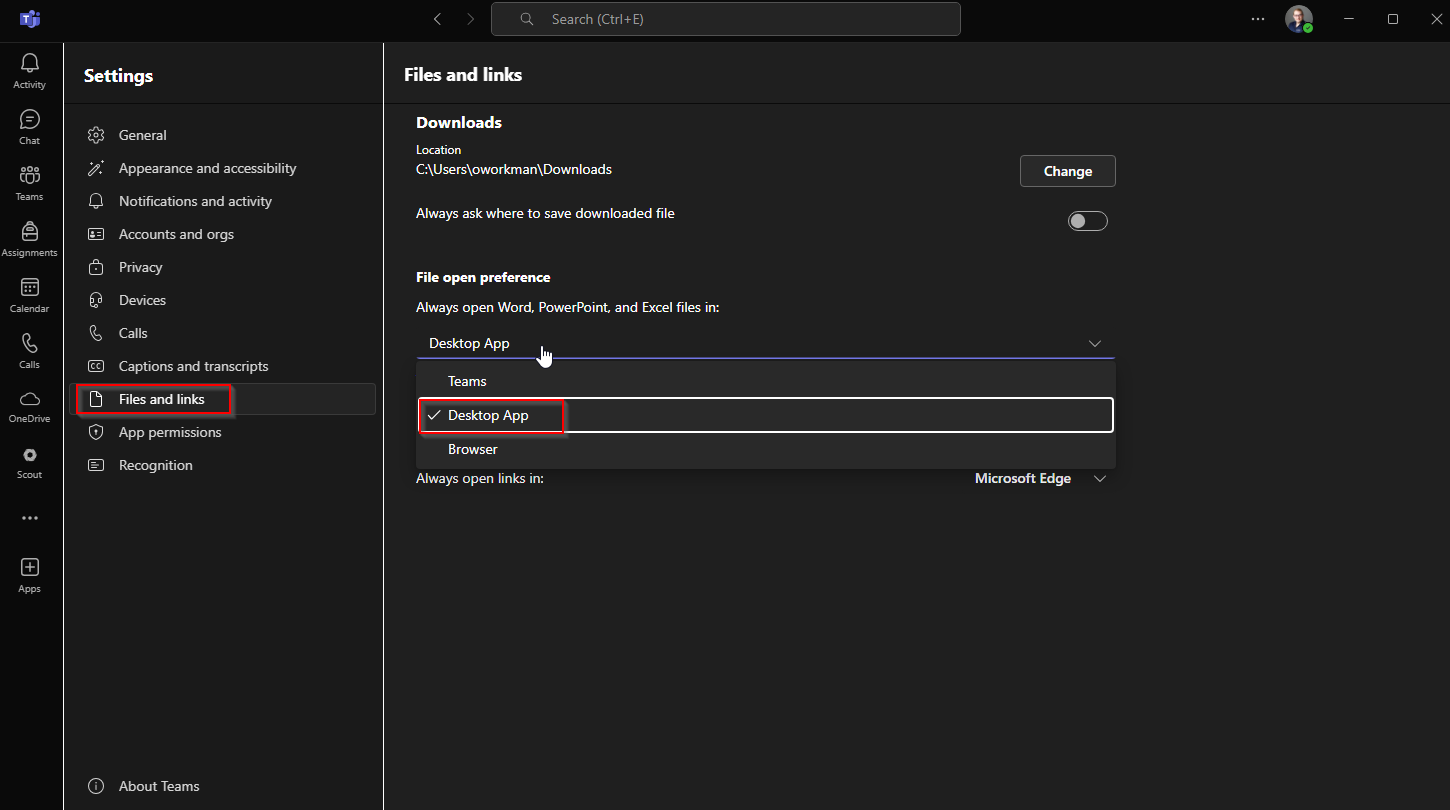Open the Calendar icon
Screen dimensions: 1450x810
(x=30, y=294)
